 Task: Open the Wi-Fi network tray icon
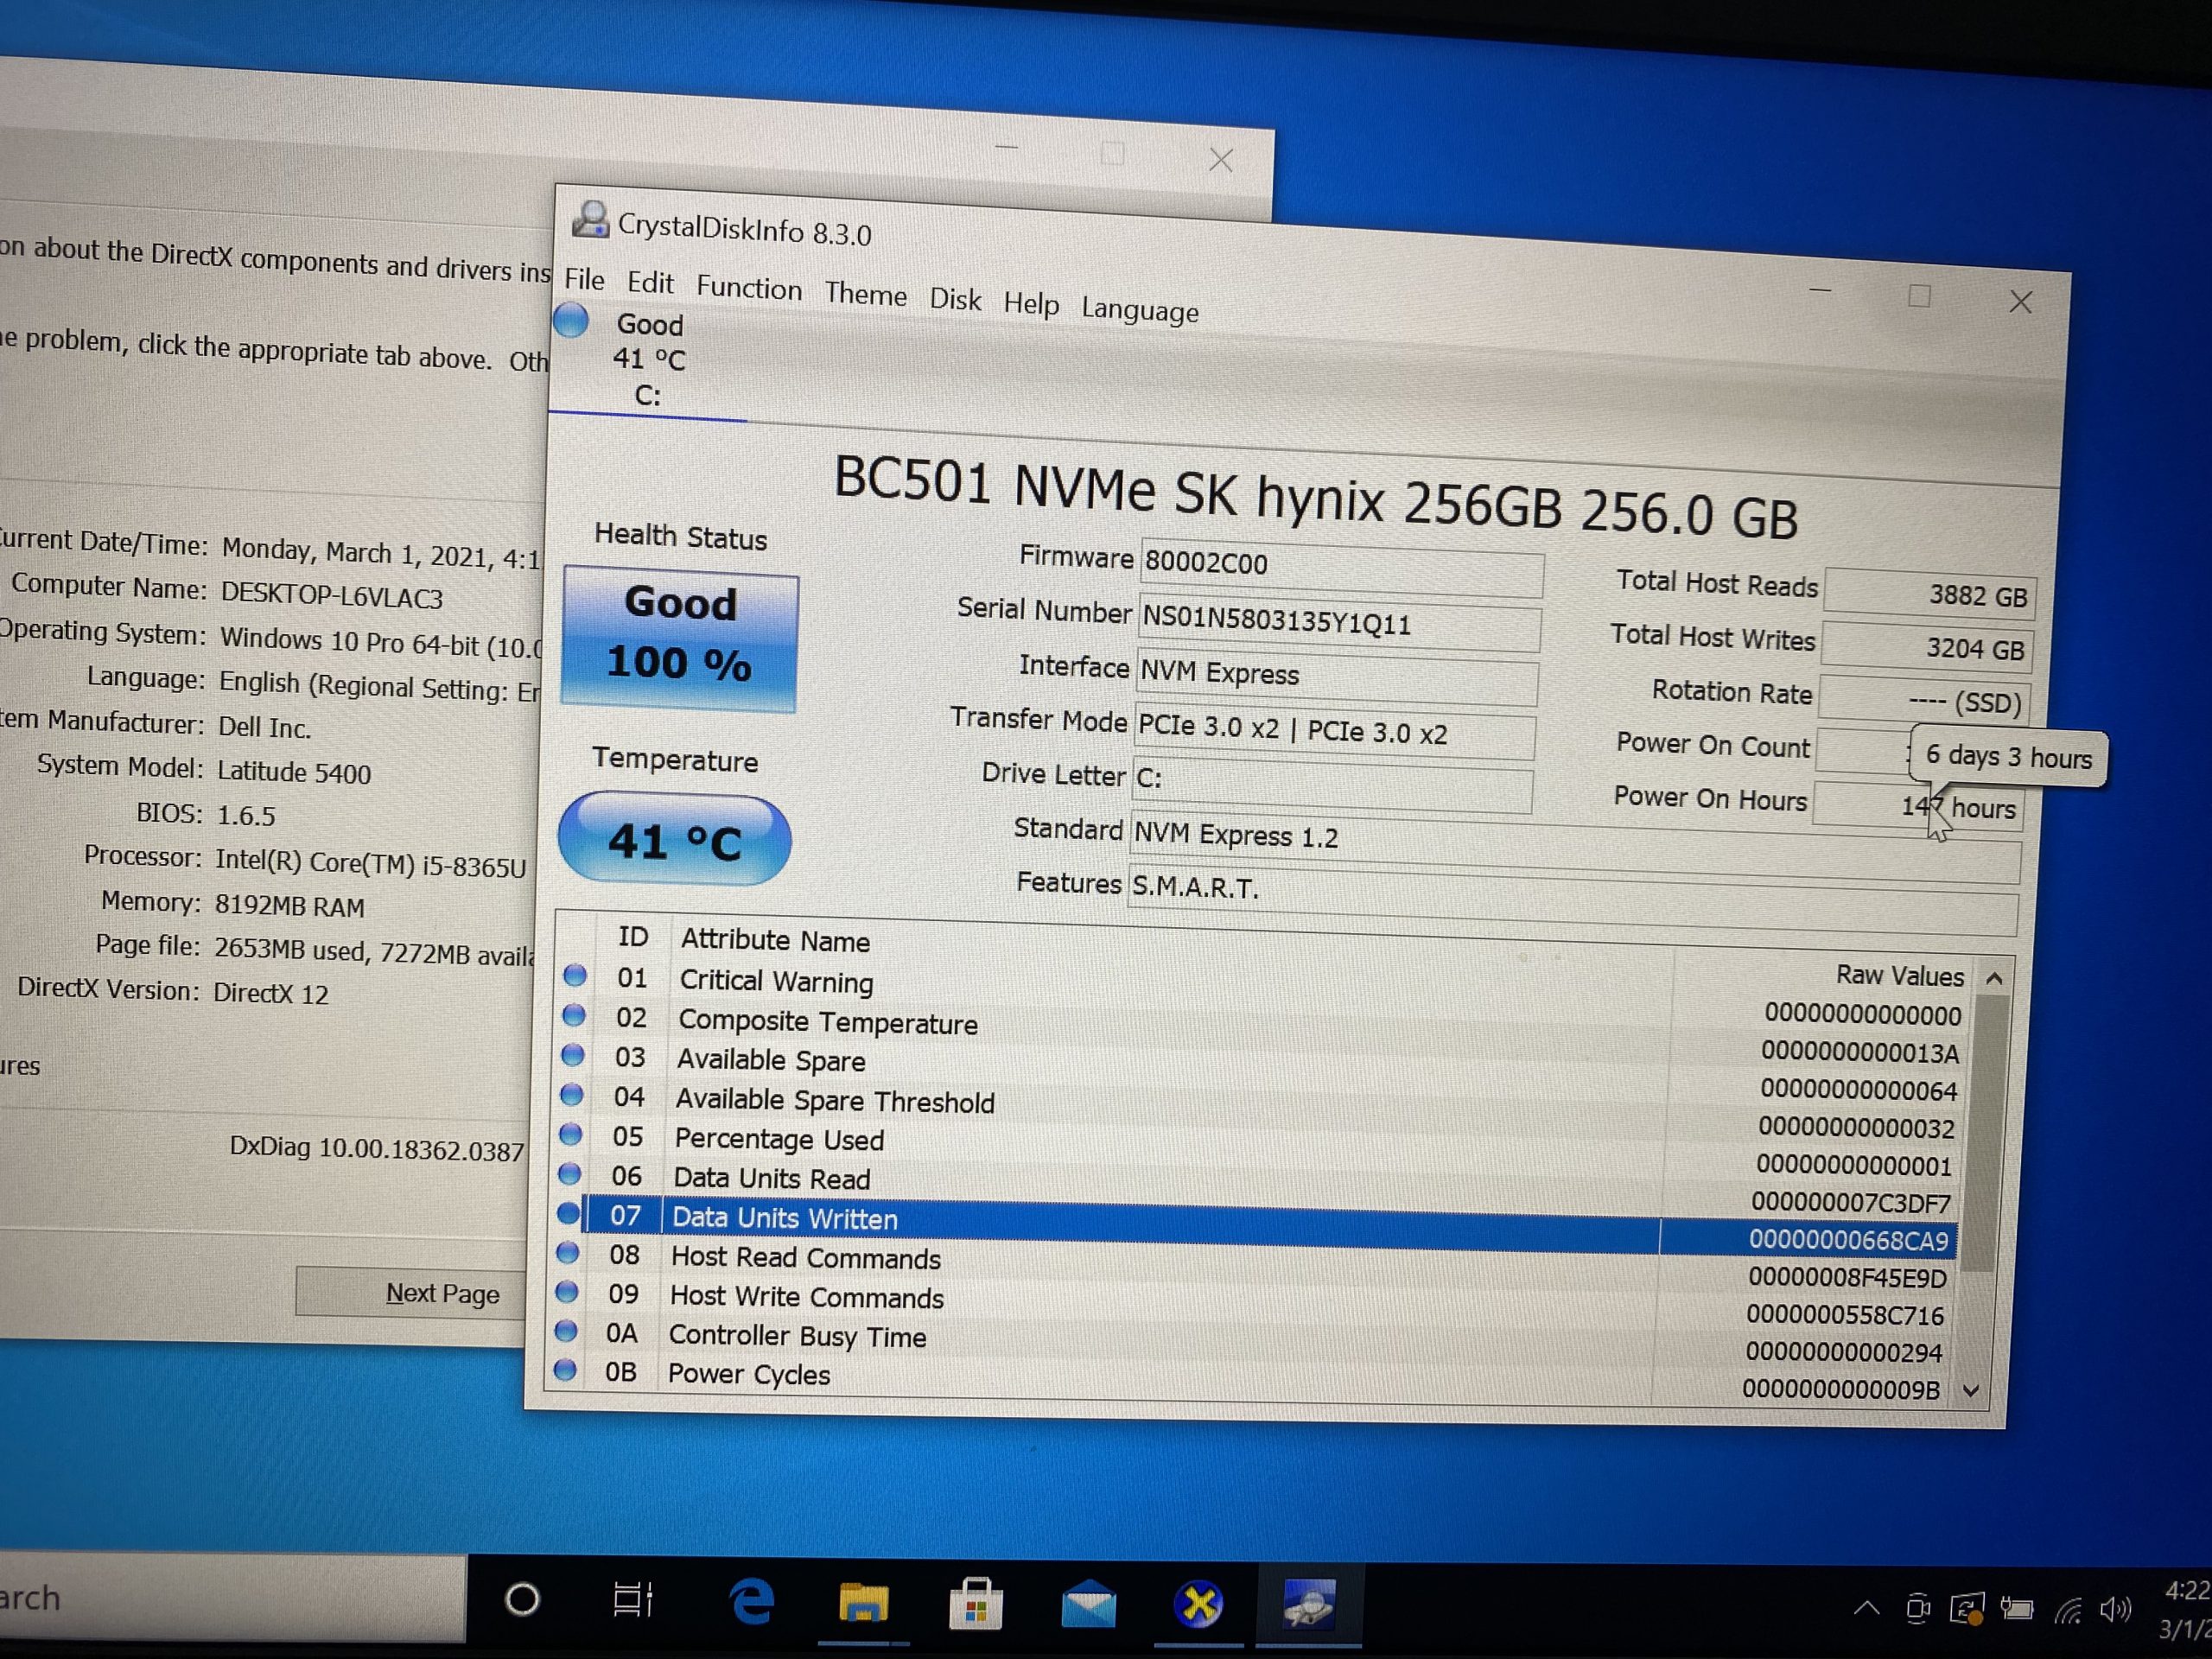pyautogui.click(x=2068, y=1610)
